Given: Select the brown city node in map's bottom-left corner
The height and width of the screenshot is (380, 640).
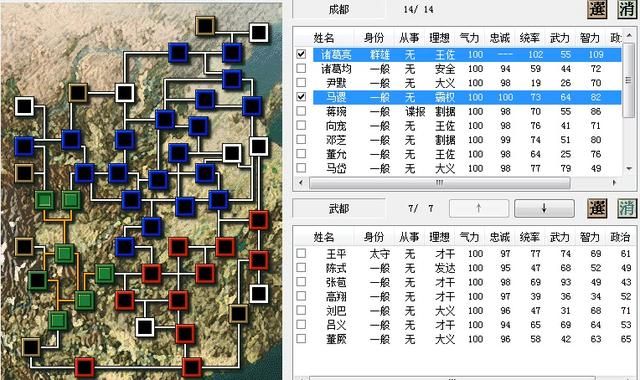Looking at the screenshot, I should pos(31,347).
